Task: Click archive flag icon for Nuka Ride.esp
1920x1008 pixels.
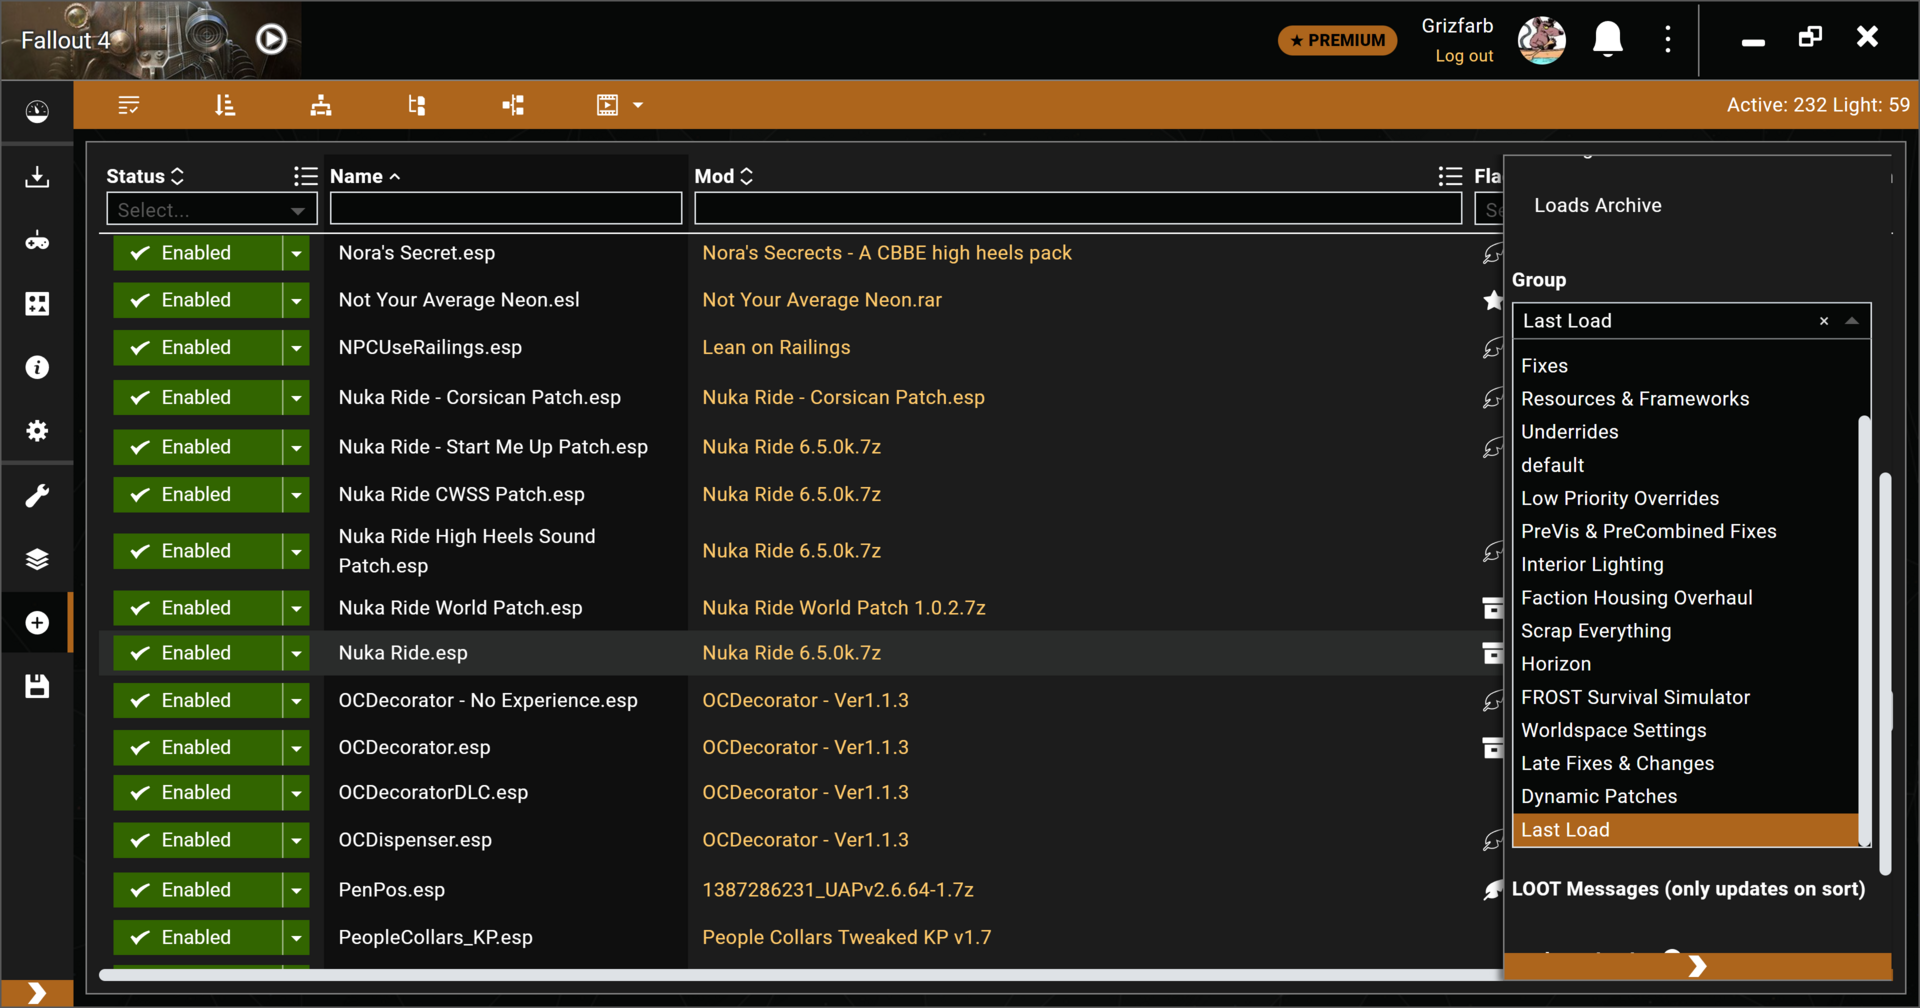Action: click(x=1492, y=653)
